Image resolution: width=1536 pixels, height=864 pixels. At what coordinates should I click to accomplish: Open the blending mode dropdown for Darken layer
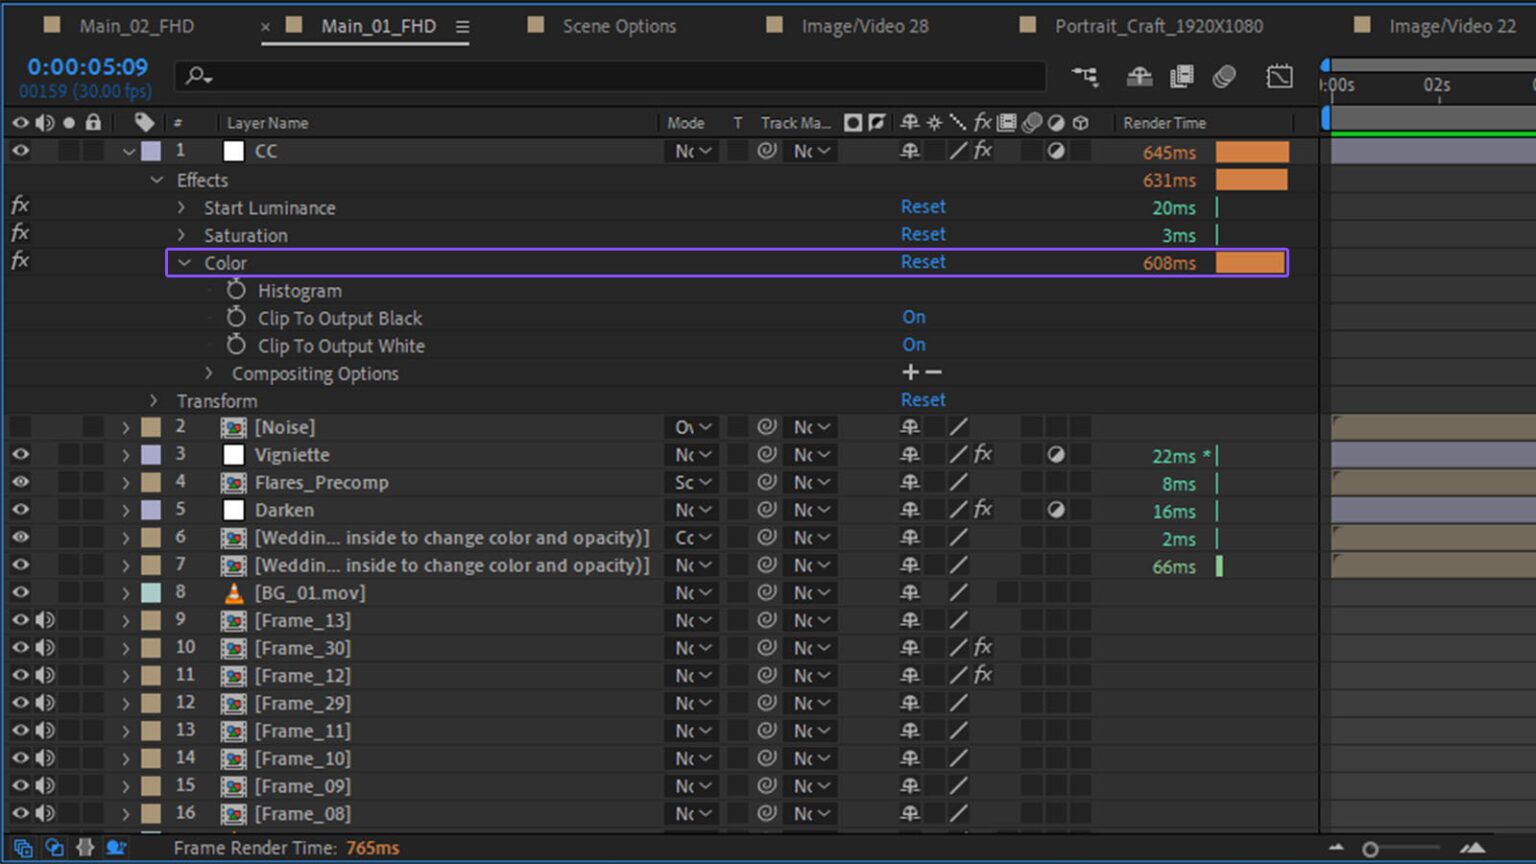click(x=691, y=510)
